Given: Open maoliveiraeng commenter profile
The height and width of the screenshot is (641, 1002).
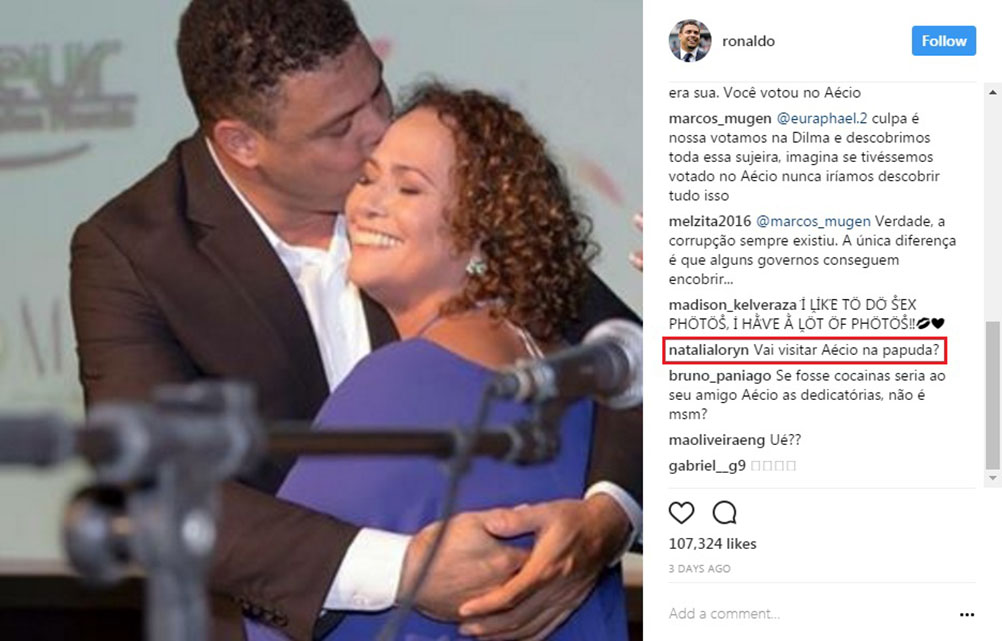Looking at the screenshot, I should coord(716,440).
